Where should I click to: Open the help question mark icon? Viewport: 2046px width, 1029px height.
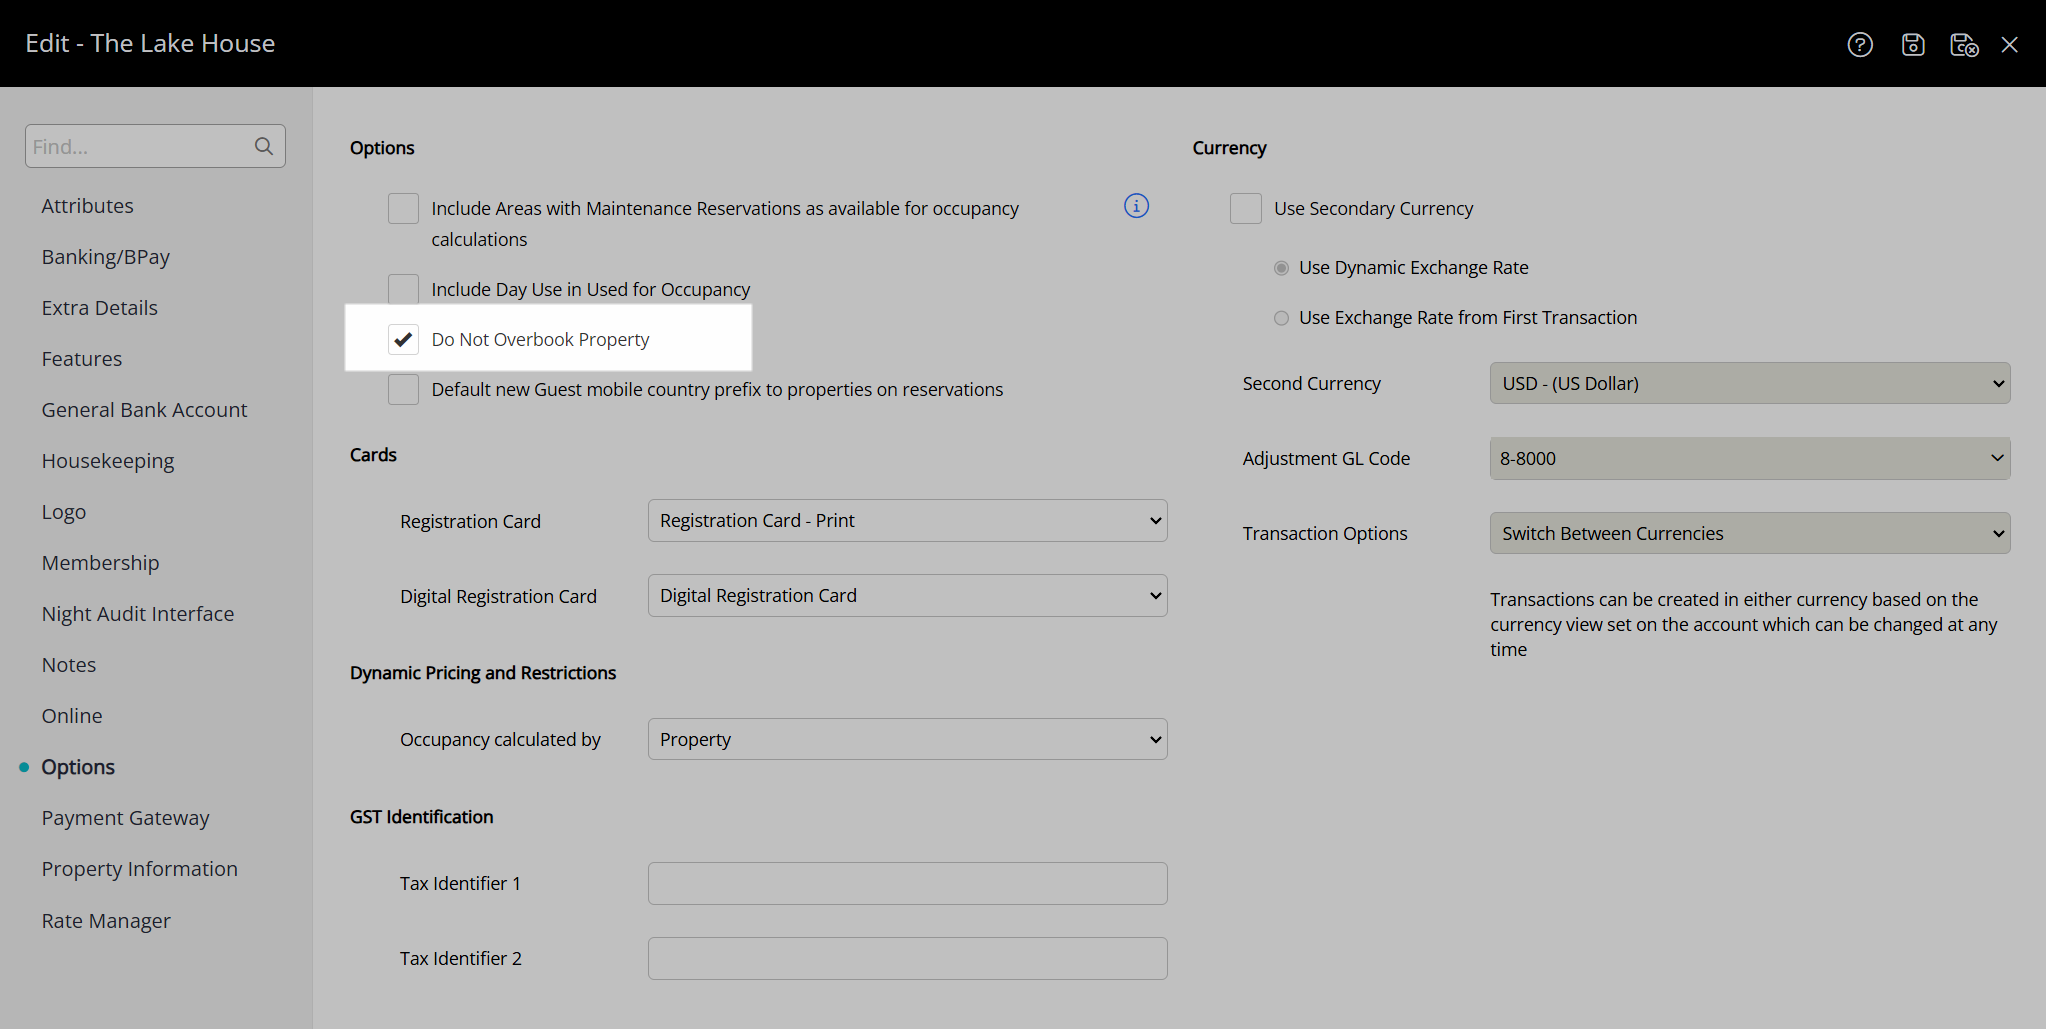click(x=1860, y=44)
